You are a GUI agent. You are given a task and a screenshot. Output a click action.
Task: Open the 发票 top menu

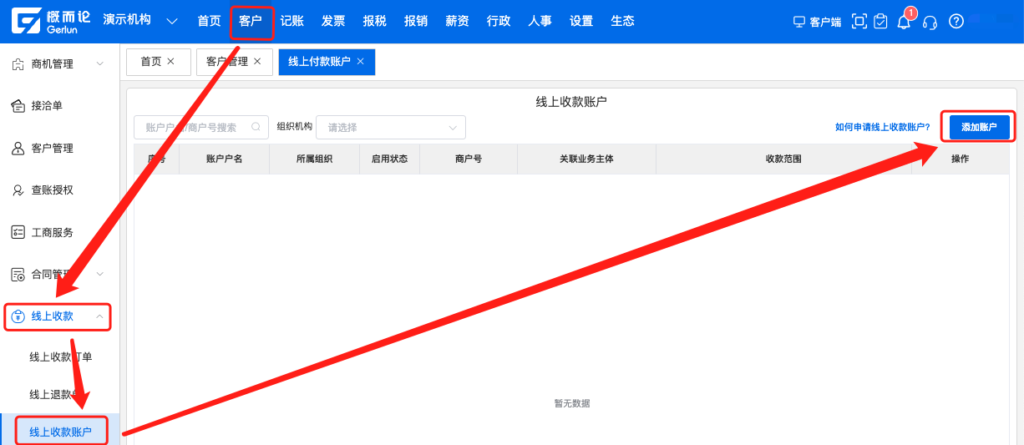pos(333,21)
